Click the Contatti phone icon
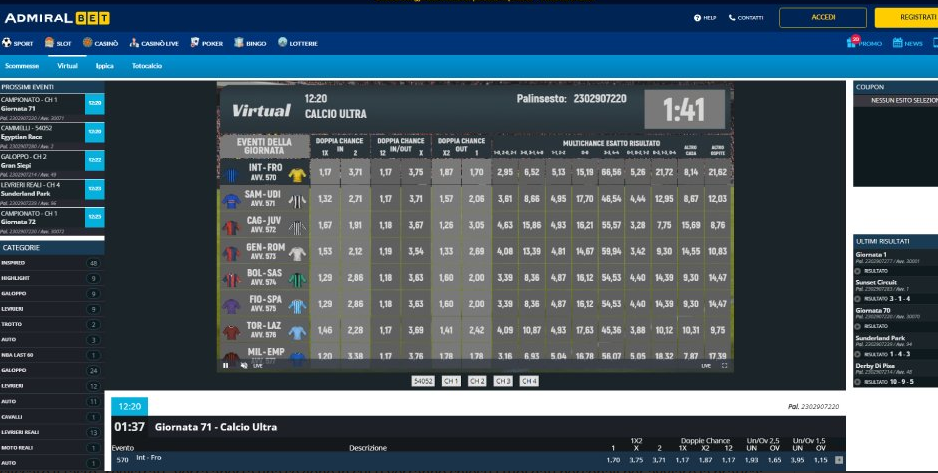The height and width of the screenshot is (473, 938). 732,18
